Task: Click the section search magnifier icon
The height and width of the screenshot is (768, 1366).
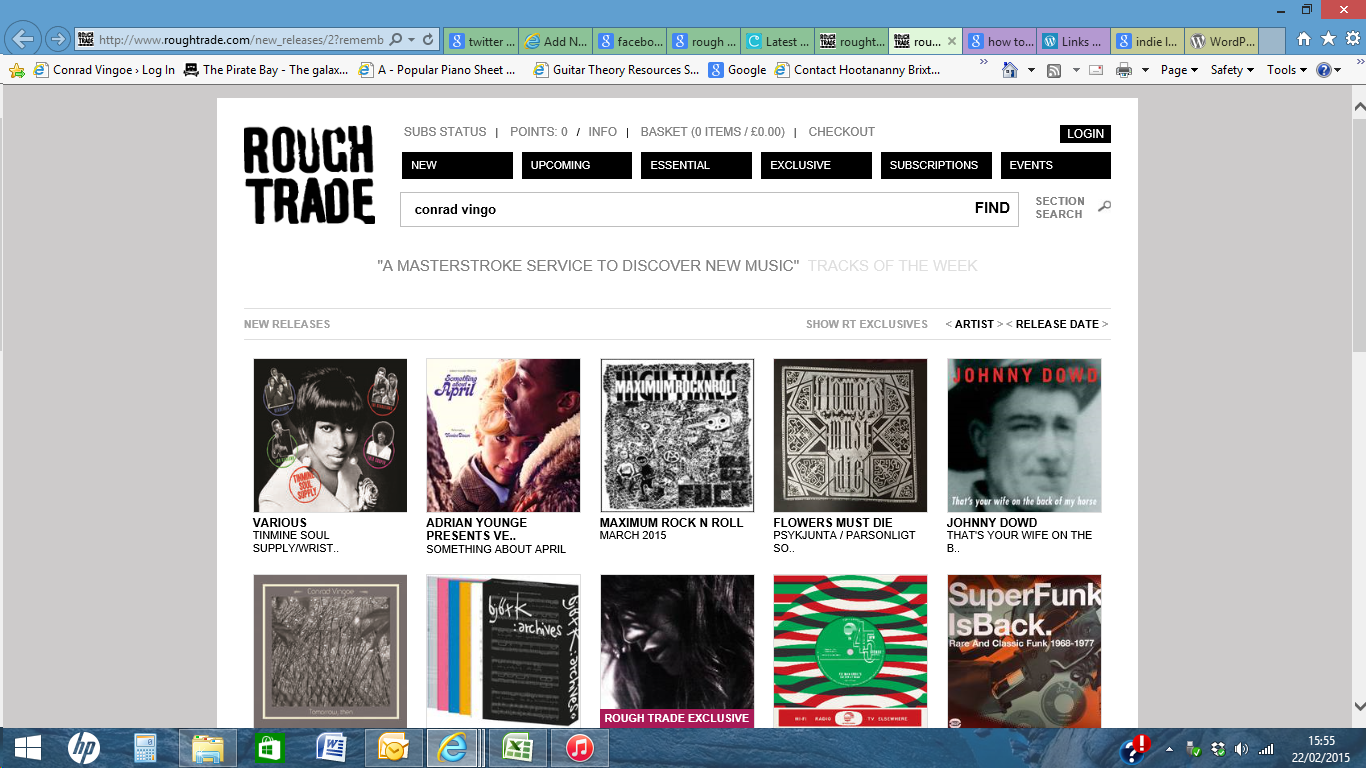Action: tap(1104, 207)
